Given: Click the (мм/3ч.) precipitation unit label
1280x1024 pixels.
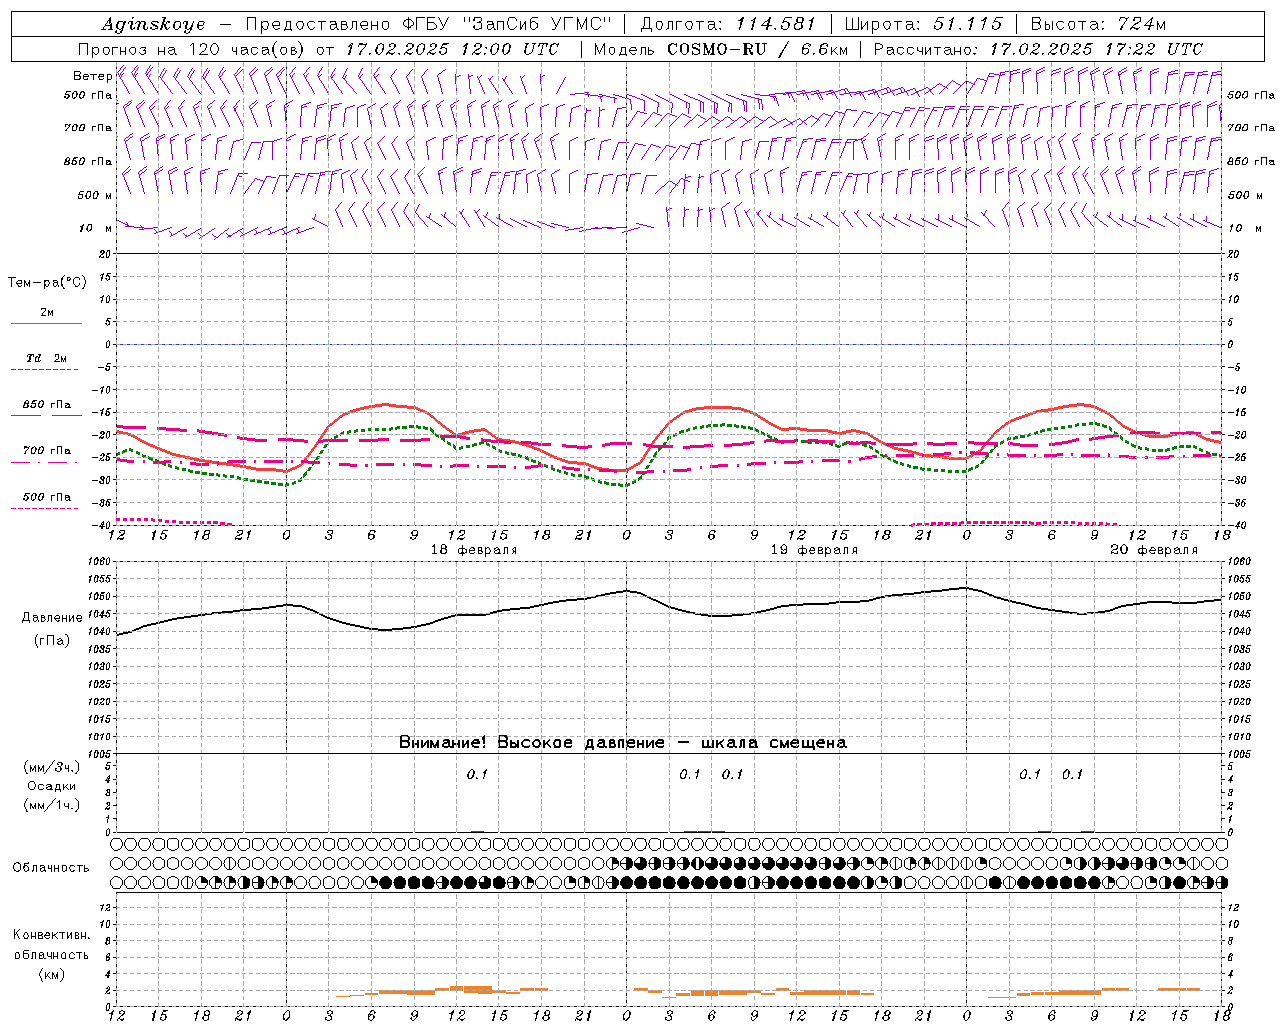Looking at the screenshot, I should tap(51, 767).
